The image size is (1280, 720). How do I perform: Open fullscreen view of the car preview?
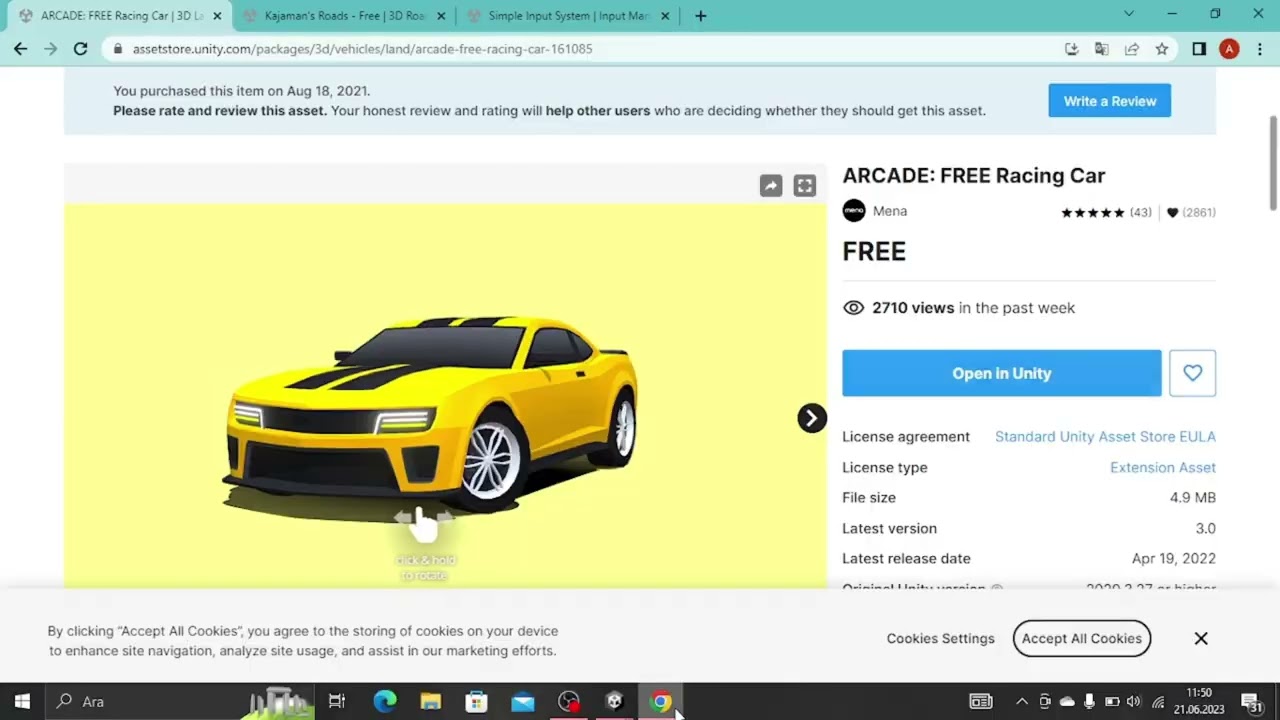click(804, 186)
